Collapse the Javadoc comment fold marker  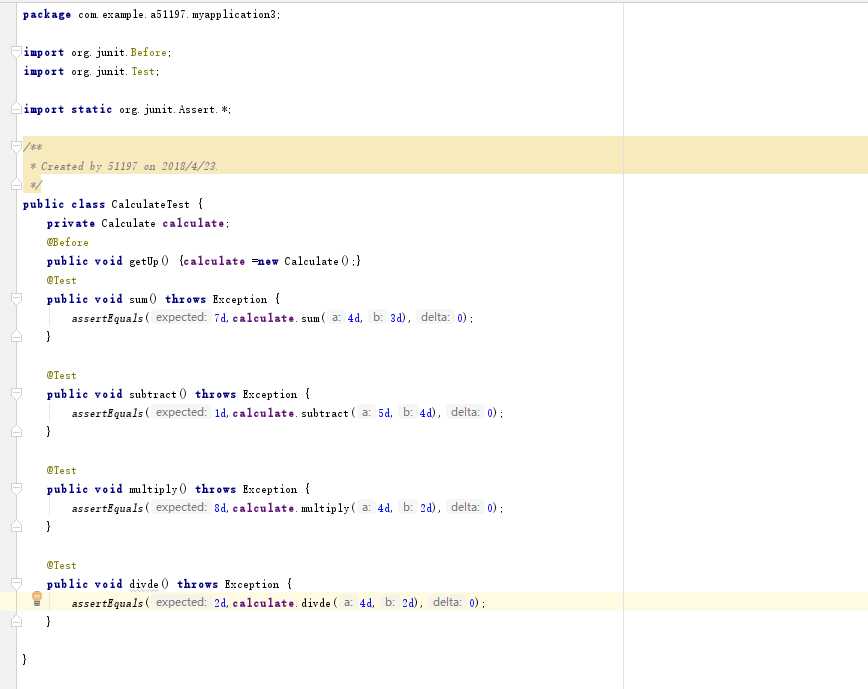coord(17,146)
